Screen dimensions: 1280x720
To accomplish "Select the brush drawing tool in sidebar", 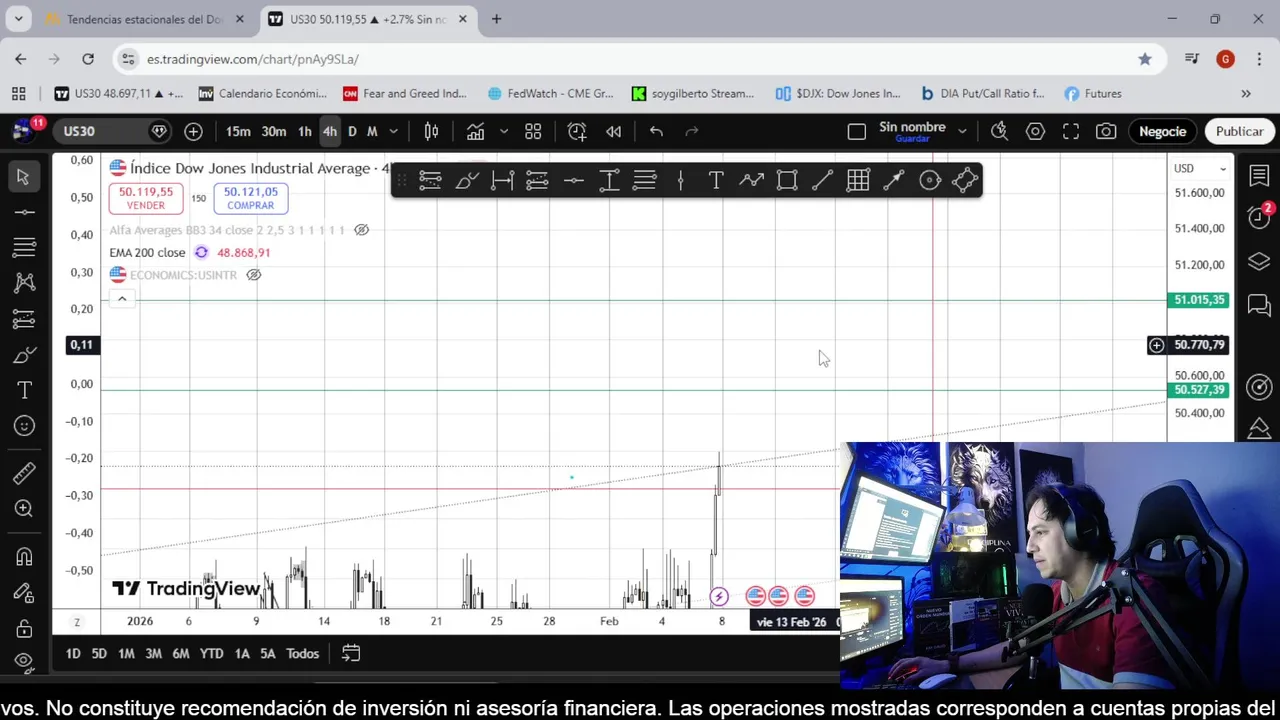I will pos(24,355).
